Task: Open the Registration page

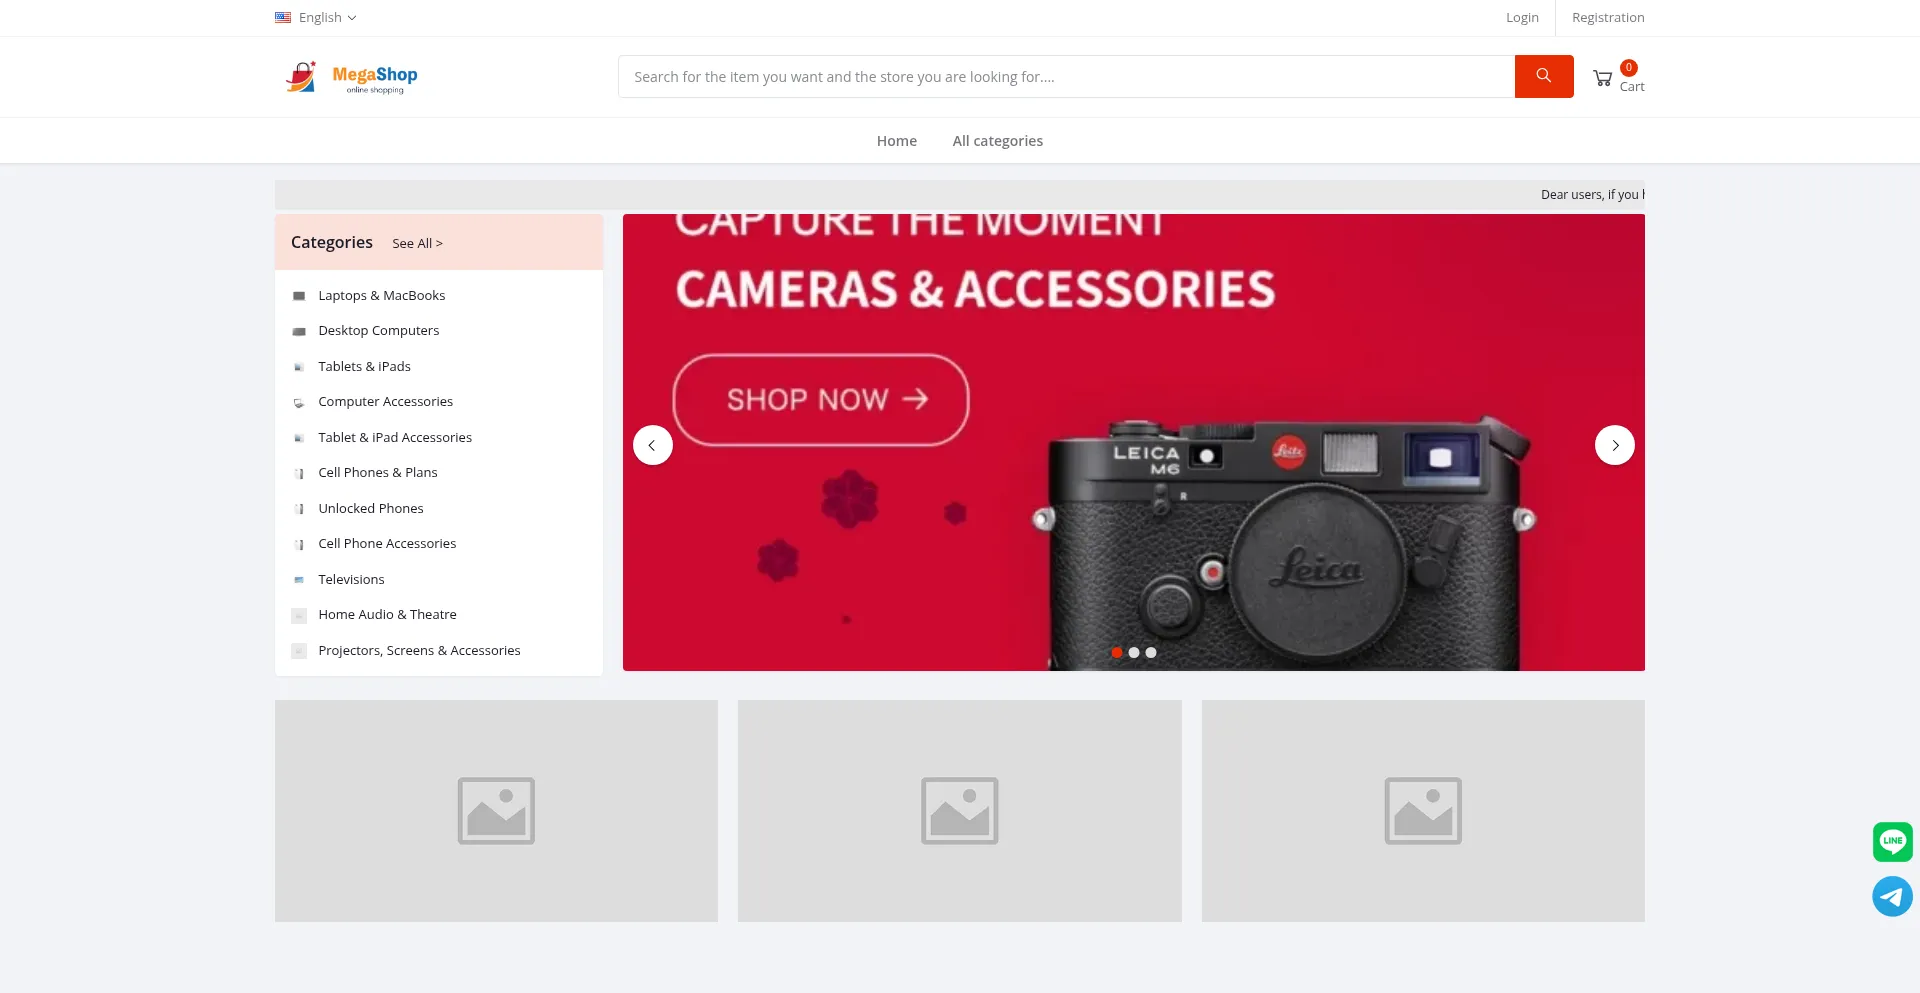Action: click(1607, 17)
